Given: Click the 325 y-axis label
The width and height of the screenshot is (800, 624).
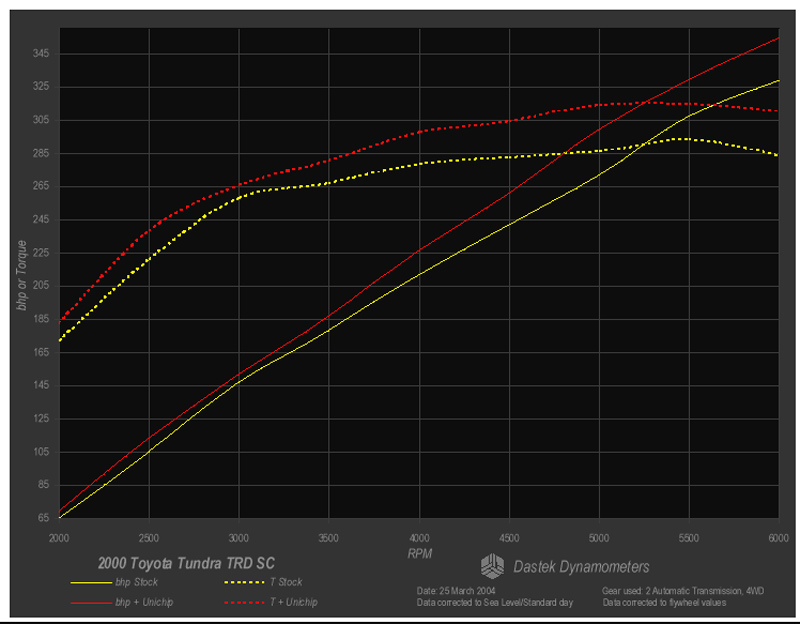Looking at the screenshot, I should coord(41,87).
